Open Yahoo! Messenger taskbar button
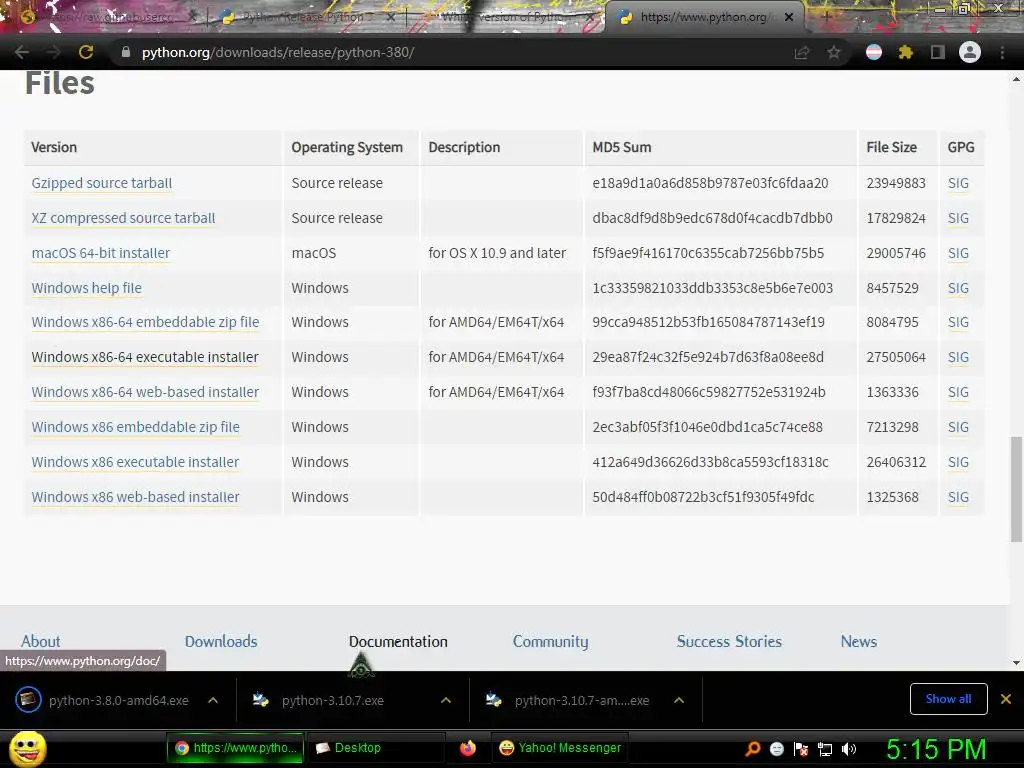The height and width of the screenshot is (768, 1024). pos(560,748)
